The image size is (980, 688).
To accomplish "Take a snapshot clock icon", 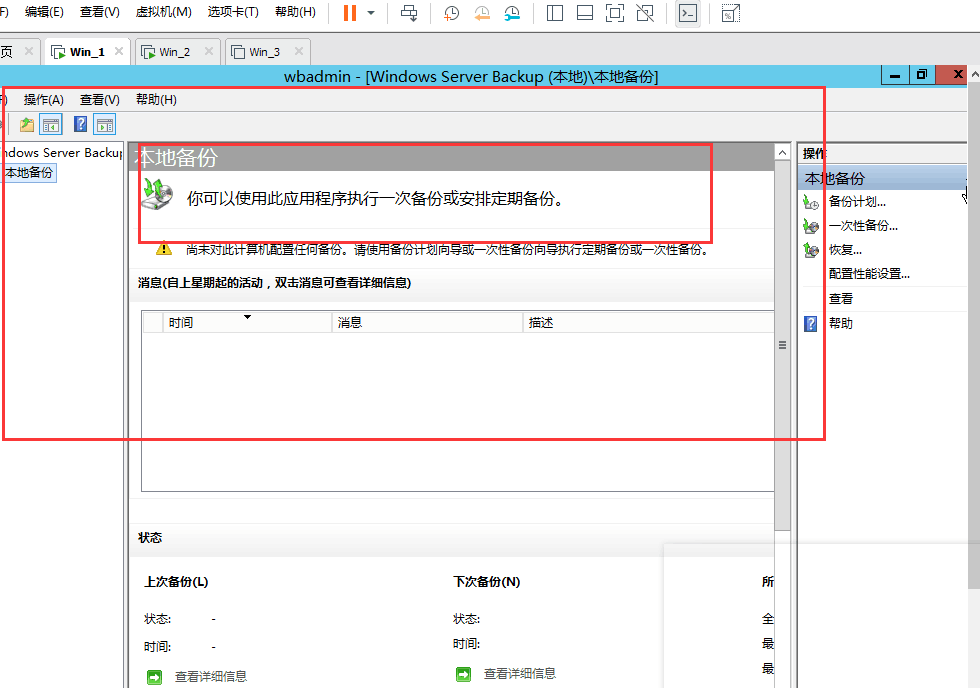I will pos(451,12).
